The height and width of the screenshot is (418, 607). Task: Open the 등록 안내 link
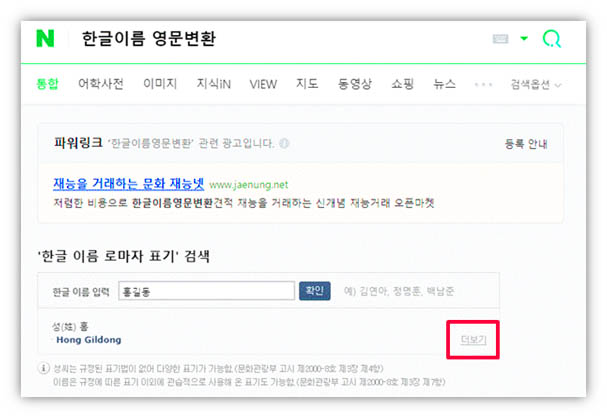[526, 144]
